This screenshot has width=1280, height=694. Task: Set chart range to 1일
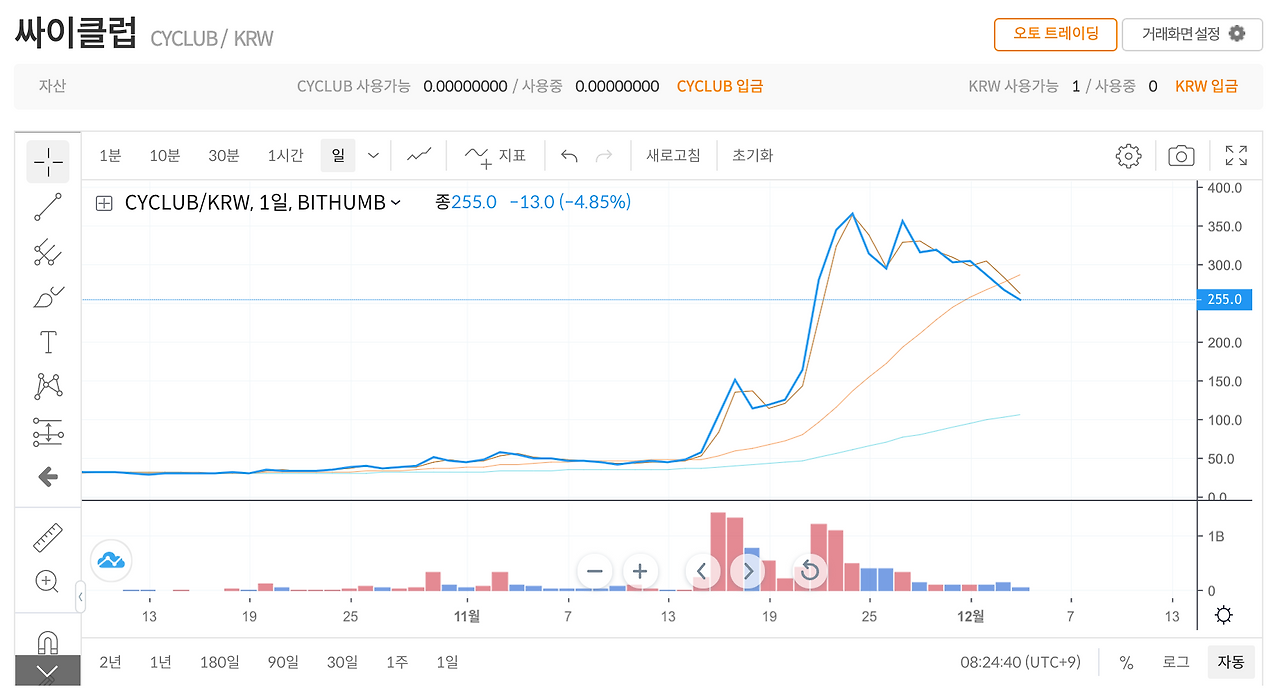[x=447, y=662]
